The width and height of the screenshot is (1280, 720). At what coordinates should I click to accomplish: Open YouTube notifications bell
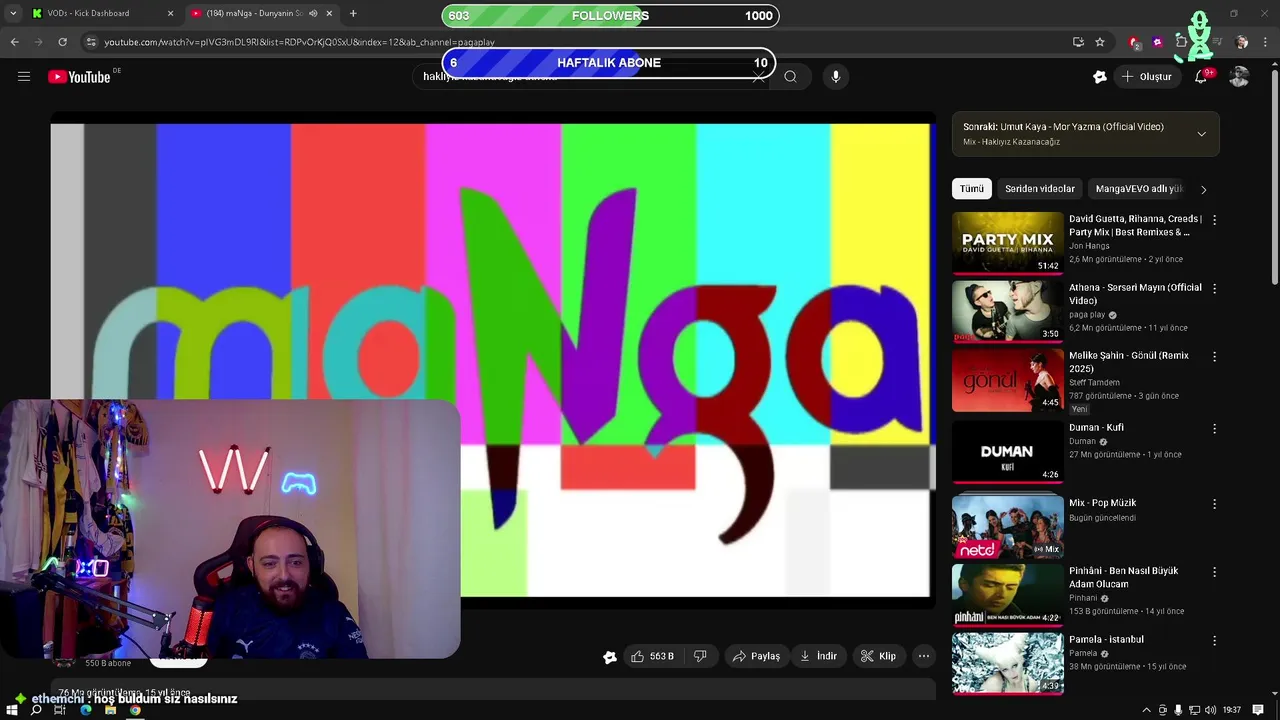pos(1201,77)
